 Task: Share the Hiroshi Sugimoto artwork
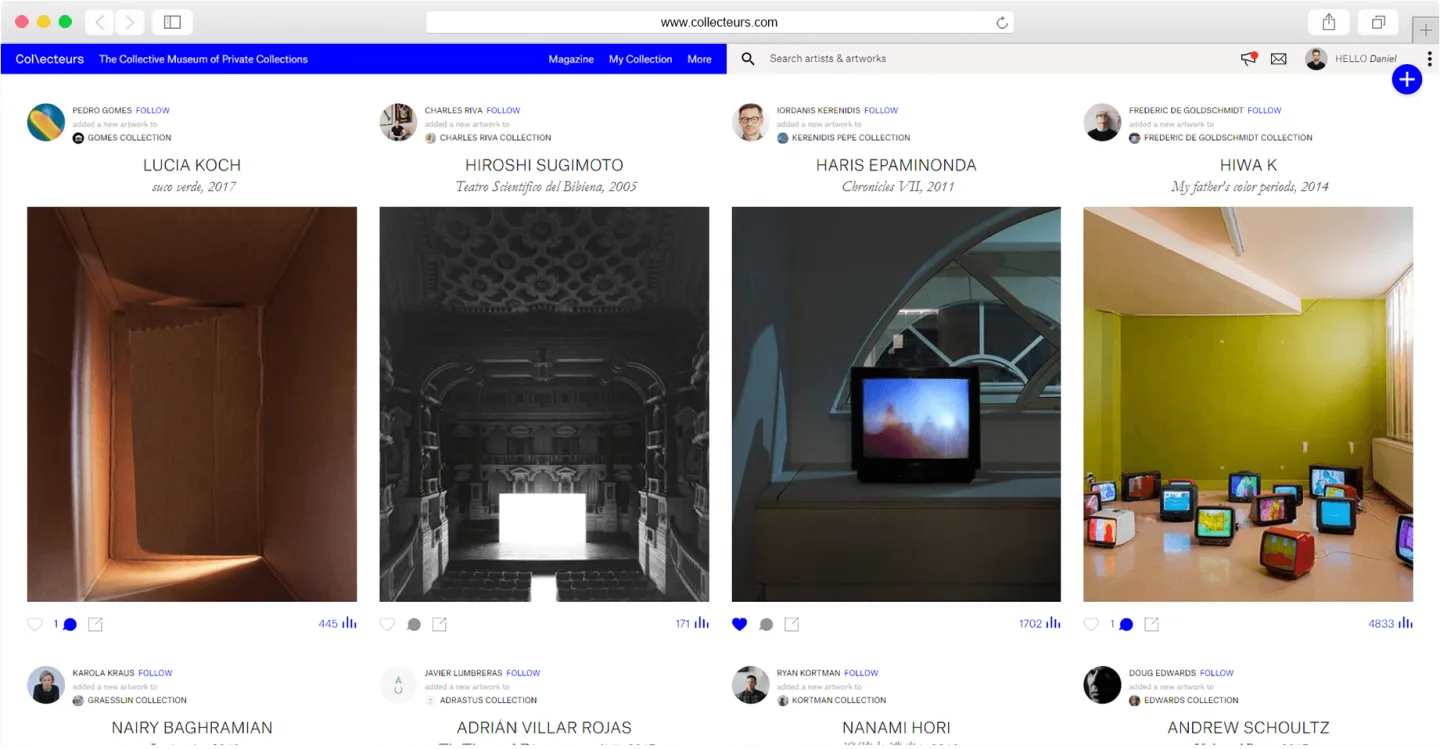439,624
